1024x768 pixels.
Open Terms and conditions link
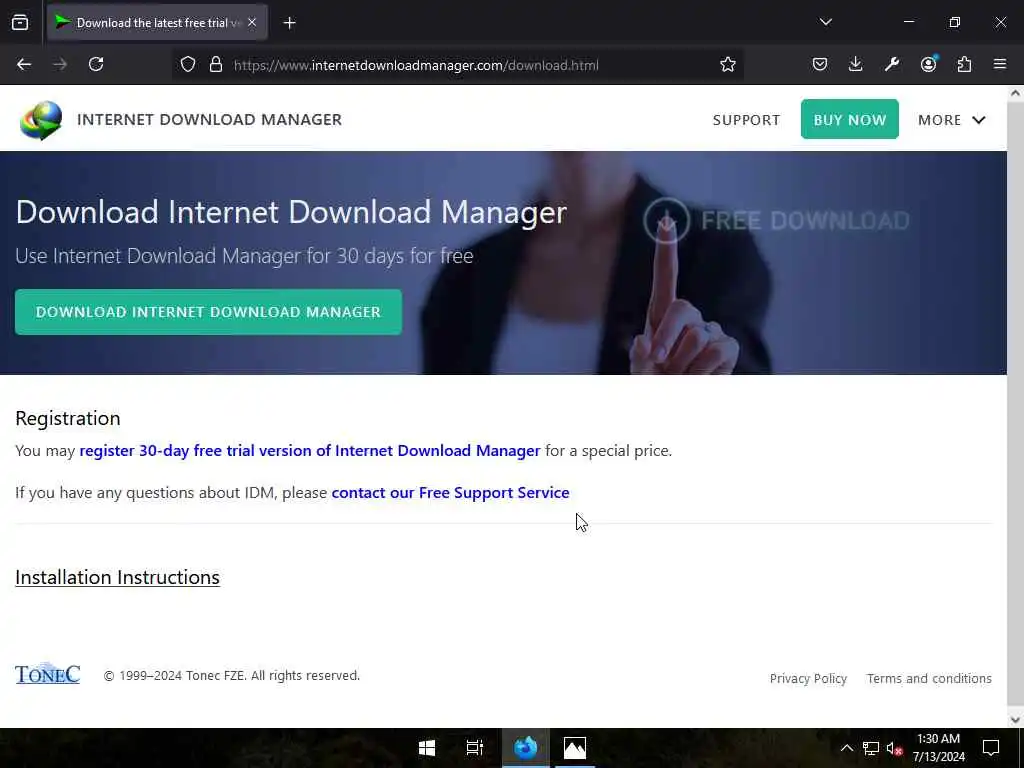[929, 679]
